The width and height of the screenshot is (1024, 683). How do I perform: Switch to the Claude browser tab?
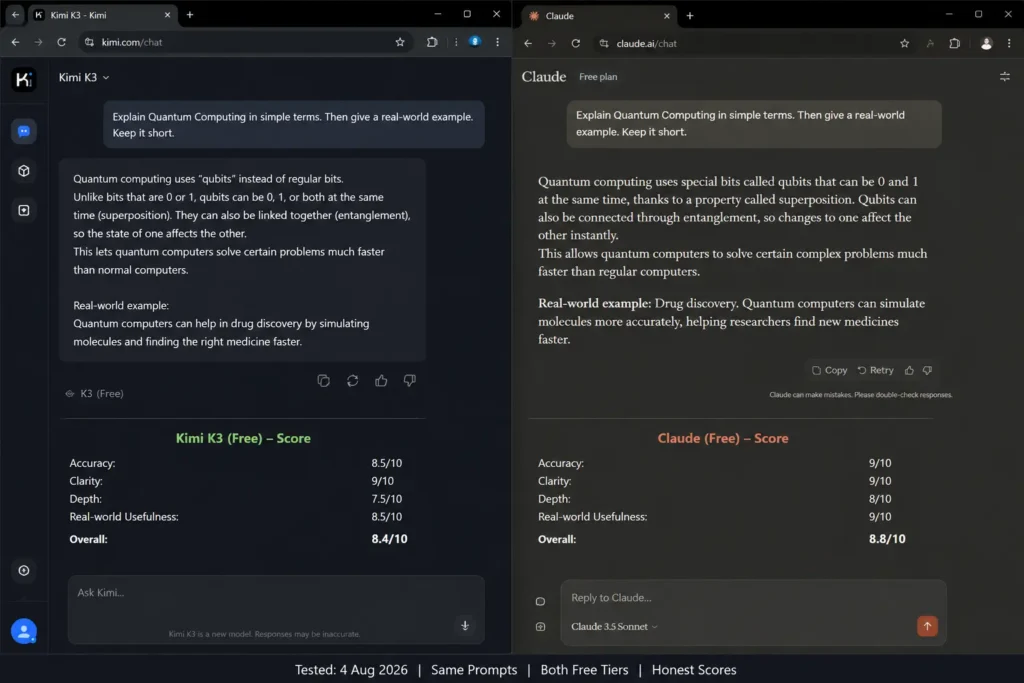[x=600, y=16]
